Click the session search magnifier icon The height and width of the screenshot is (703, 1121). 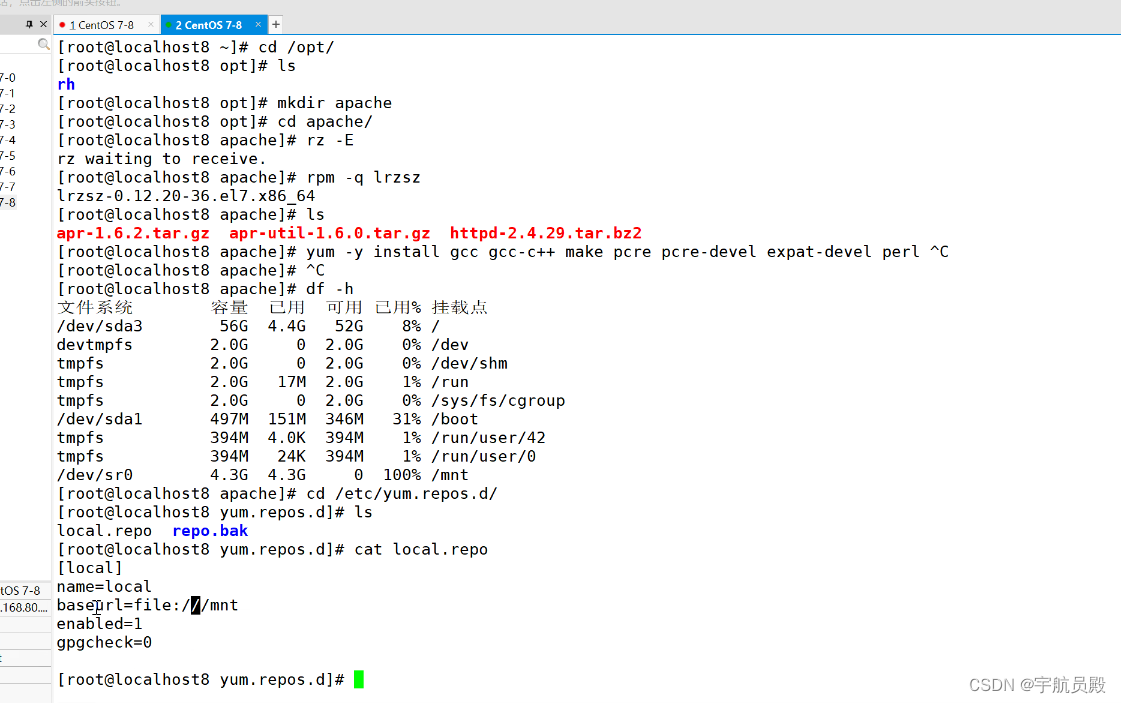[43, 45]
